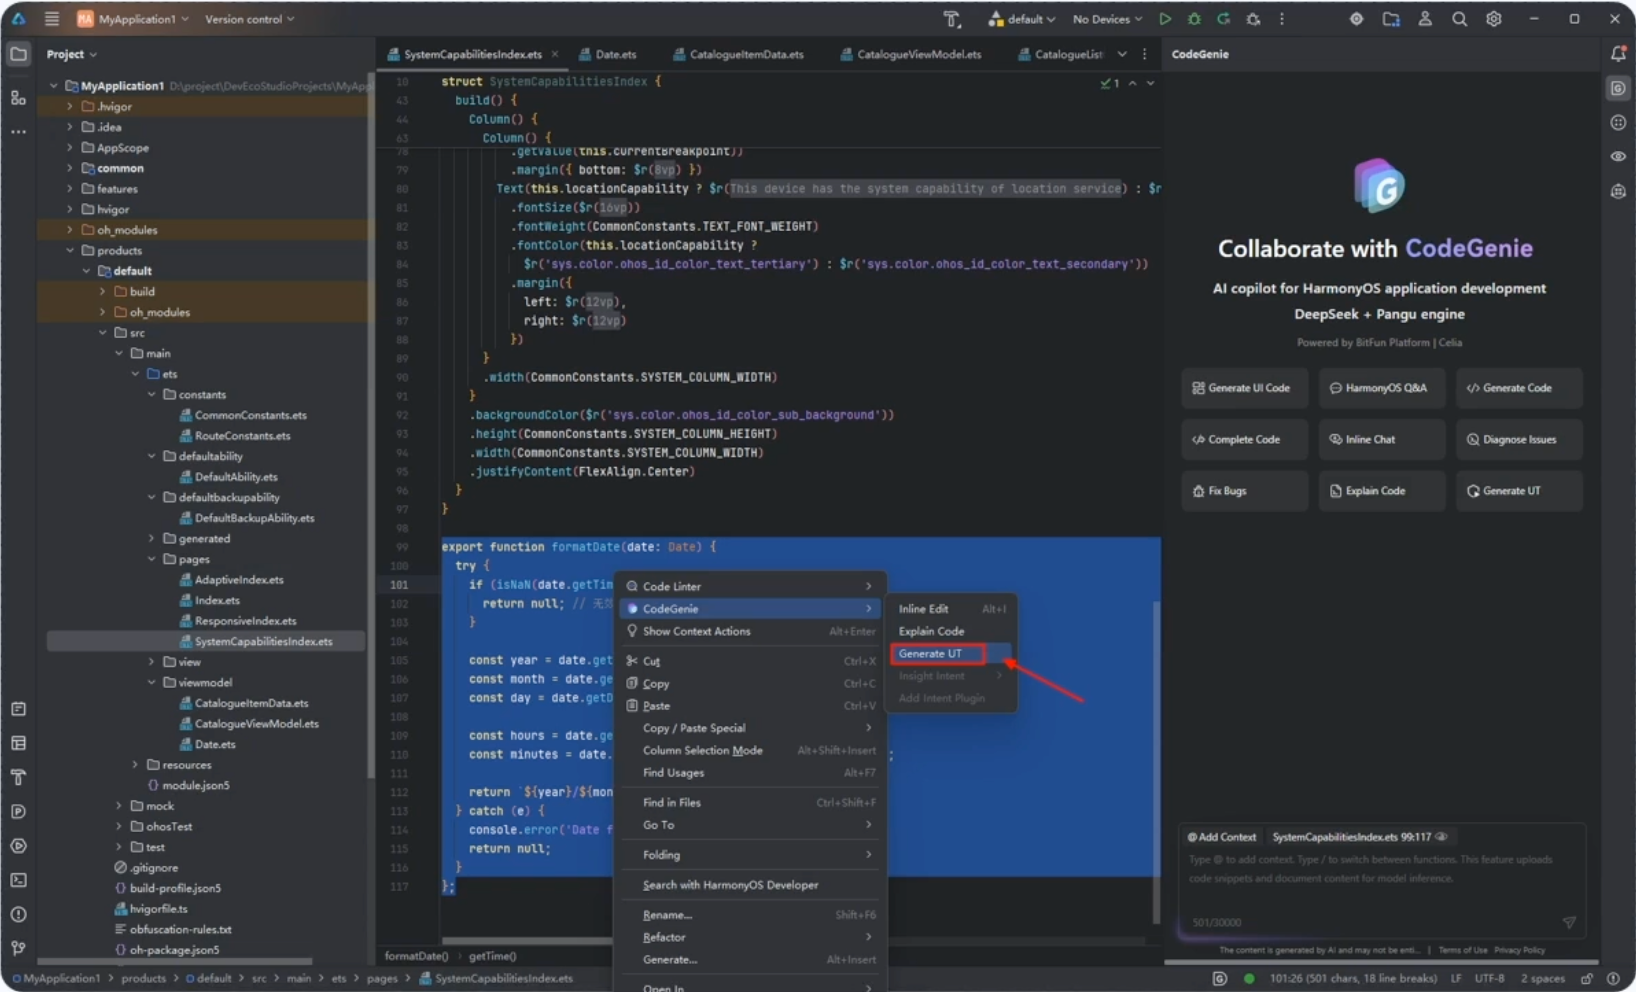The width and height of the screenshot is (1636, 992).
Task: Select Show Context Actions in the context menu
Action: [x=750, y=631]
